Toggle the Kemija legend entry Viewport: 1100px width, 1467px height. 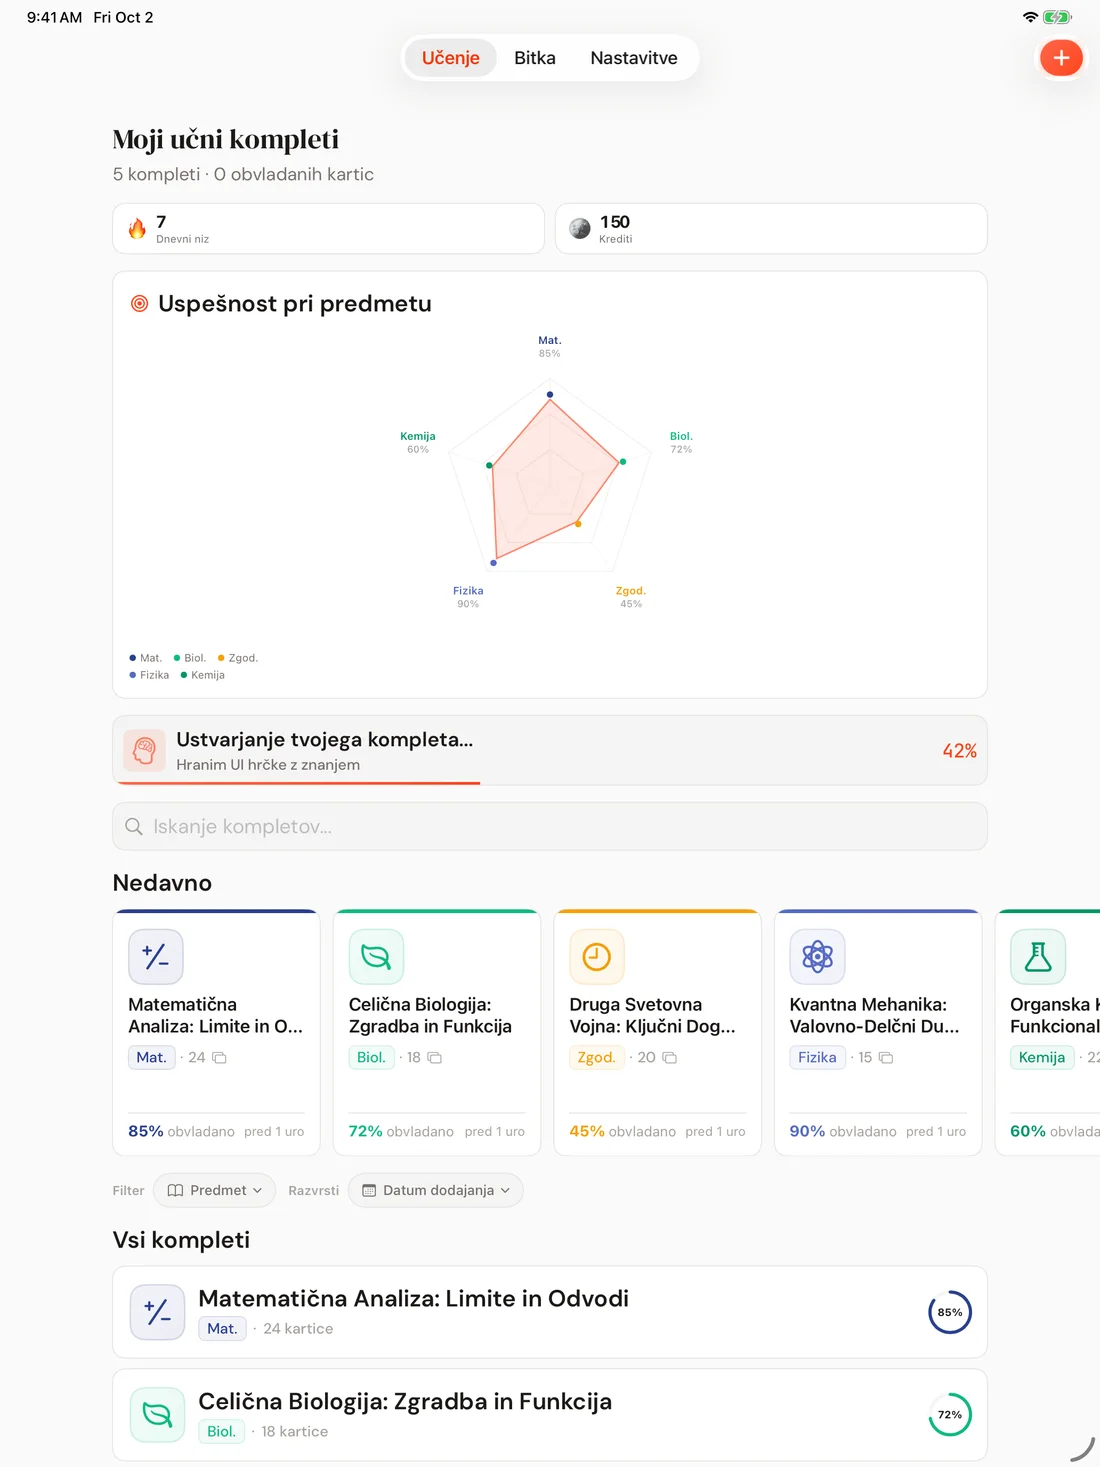202,675
